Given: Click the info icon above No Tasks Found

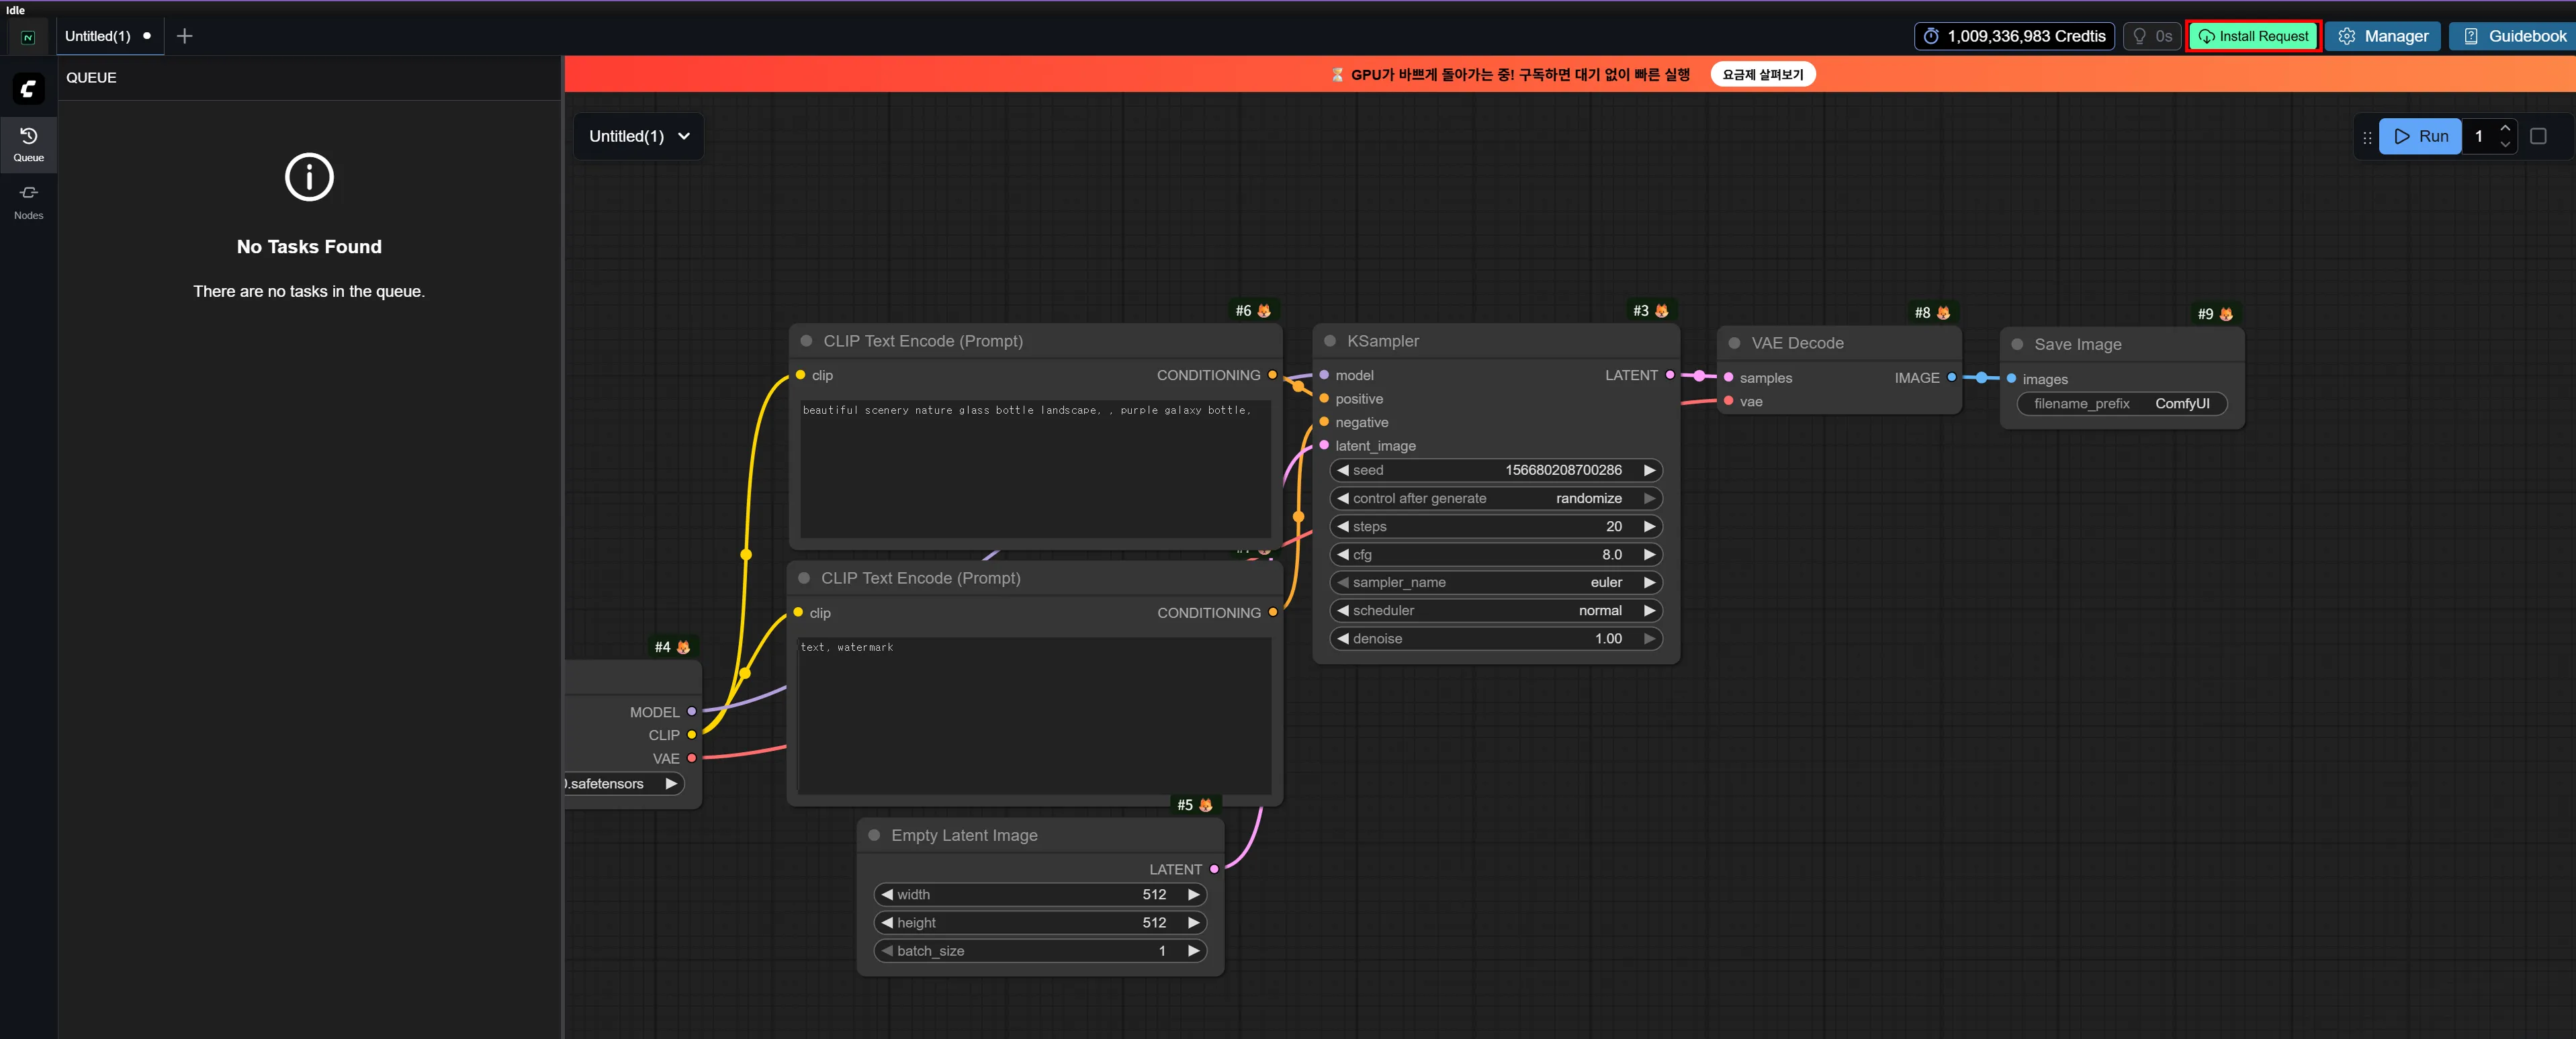Looking at the screenshot, I should (309, 177).
